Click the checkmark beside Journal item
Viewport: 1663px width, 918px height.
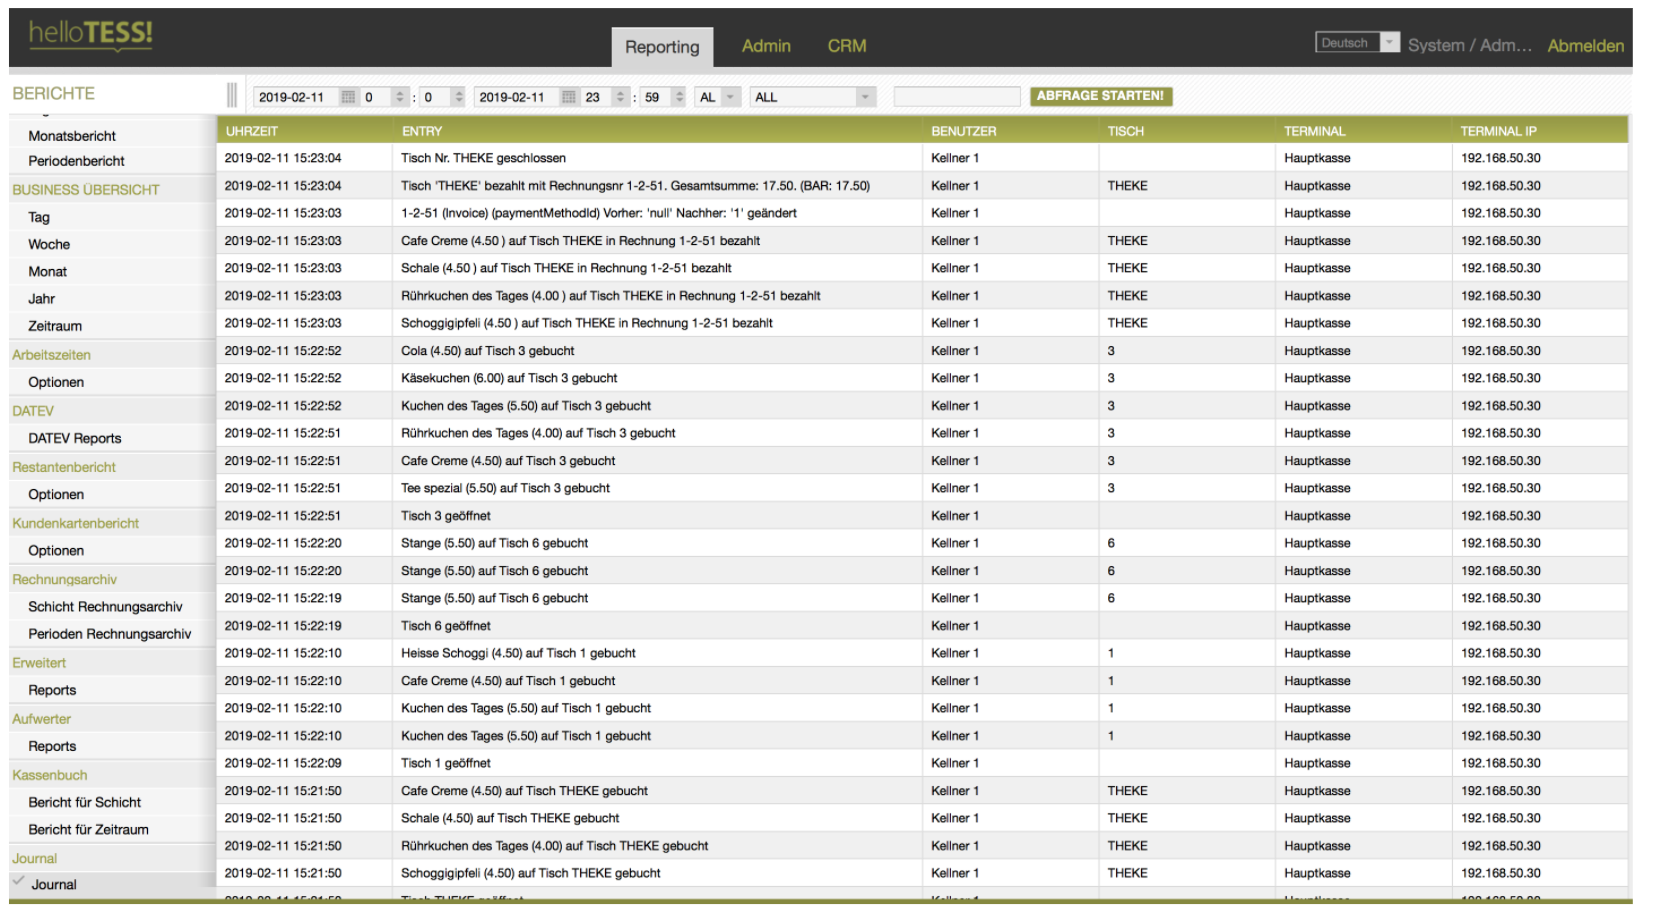pos(18,880)
